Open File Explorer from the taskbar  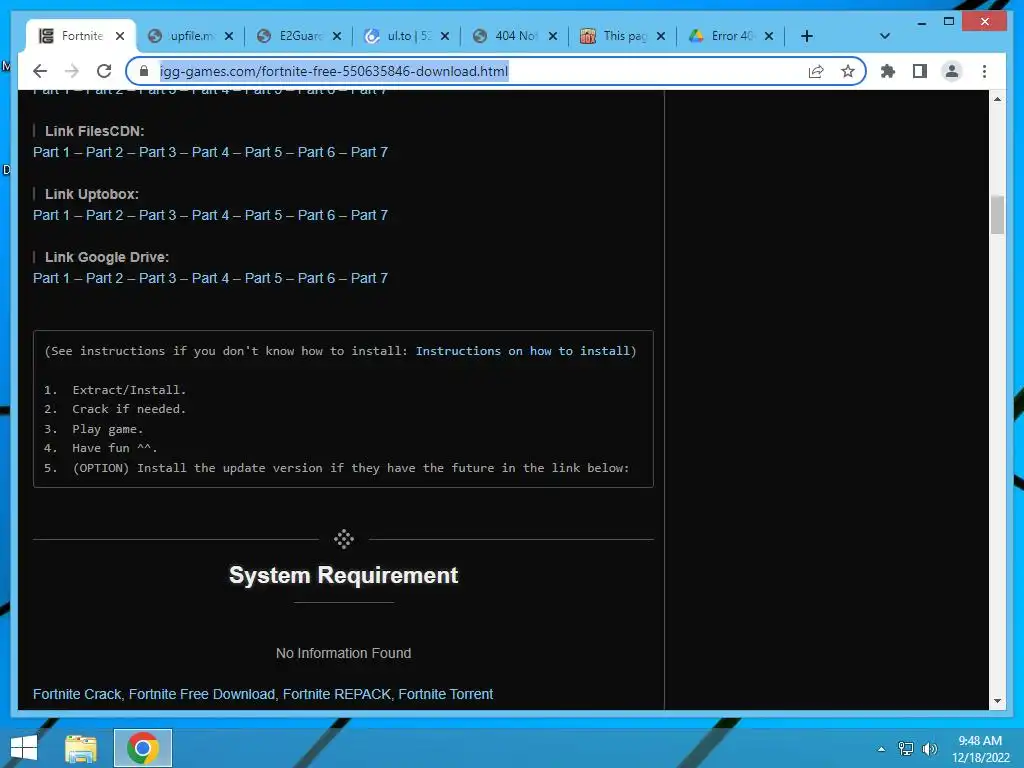(x=81, y=748)
